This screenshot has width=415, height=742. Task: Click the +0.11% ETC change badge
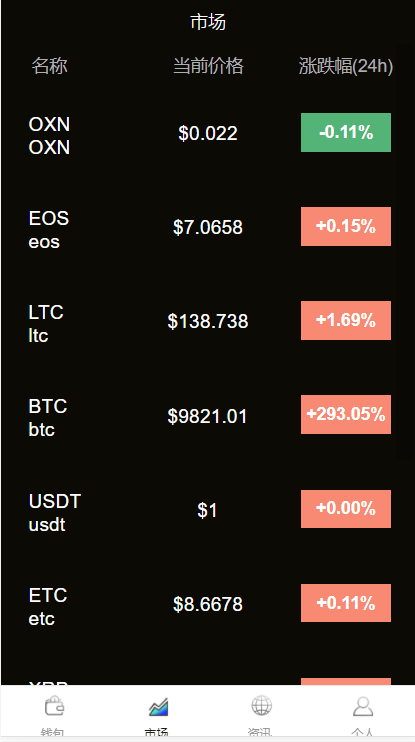click(x=346, y=603)
